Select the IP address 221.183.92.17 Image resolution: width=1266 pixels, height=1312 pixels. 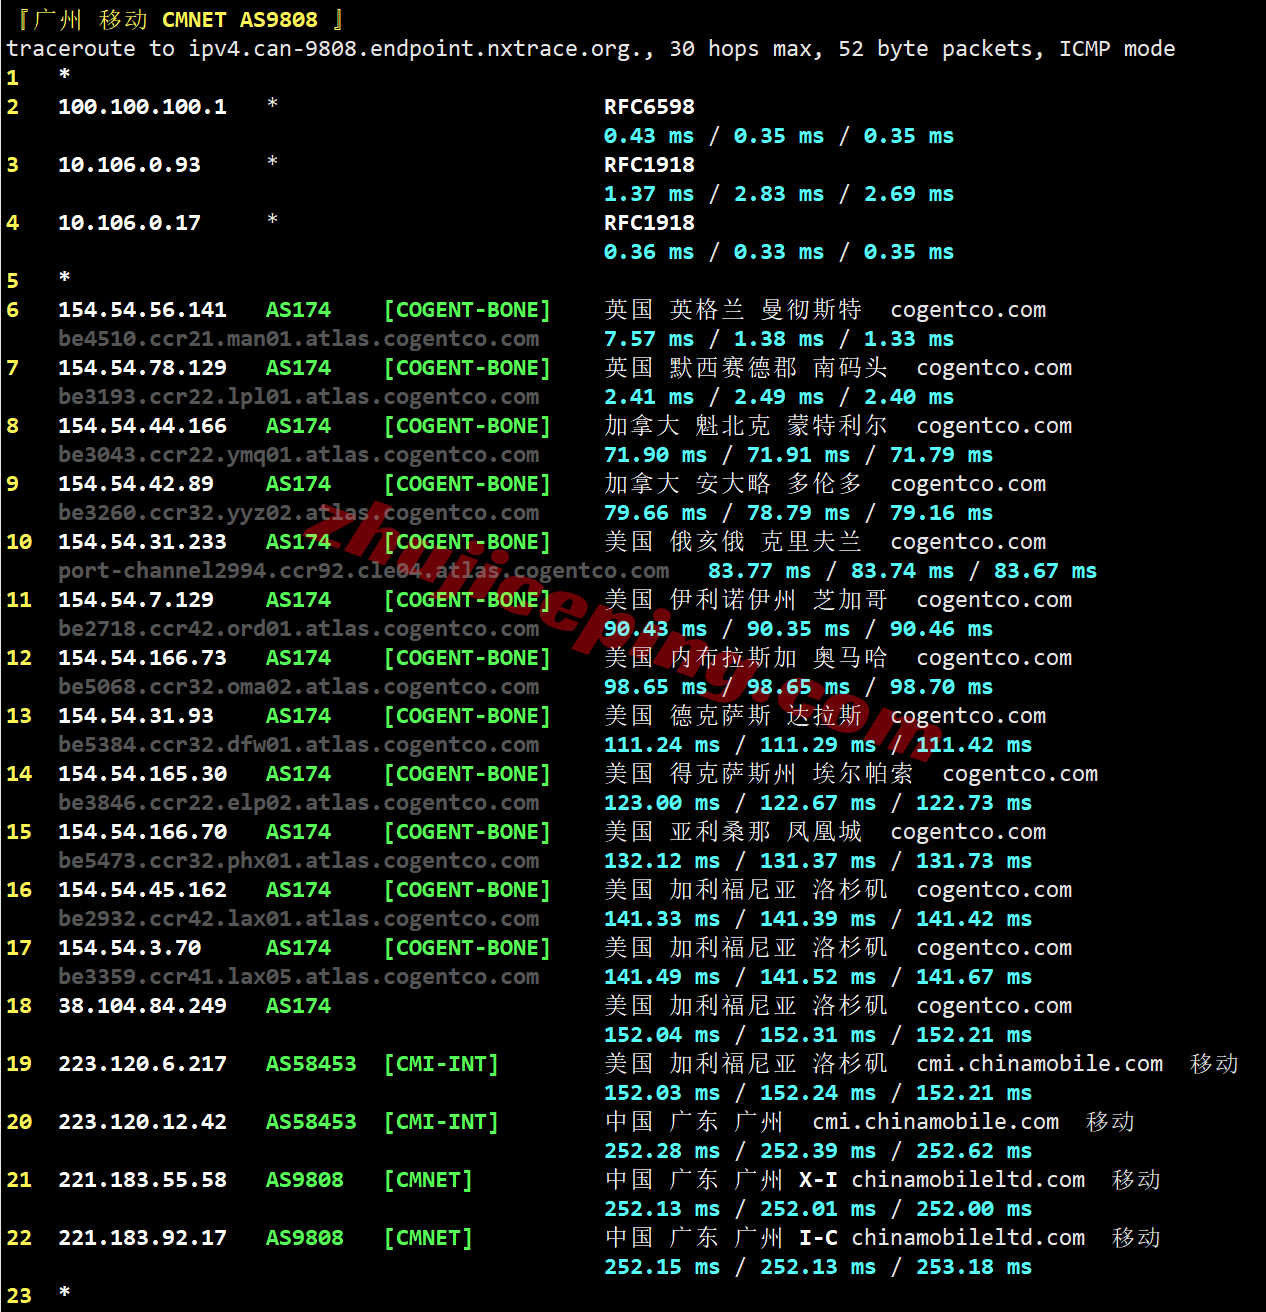[142, 1238]
